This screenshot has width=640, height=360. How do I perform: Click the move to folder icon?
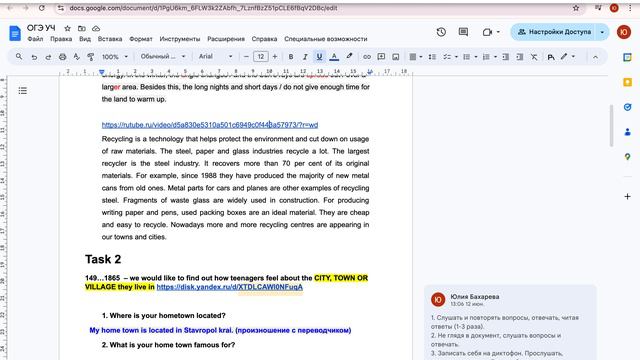(x=82, y=28)
